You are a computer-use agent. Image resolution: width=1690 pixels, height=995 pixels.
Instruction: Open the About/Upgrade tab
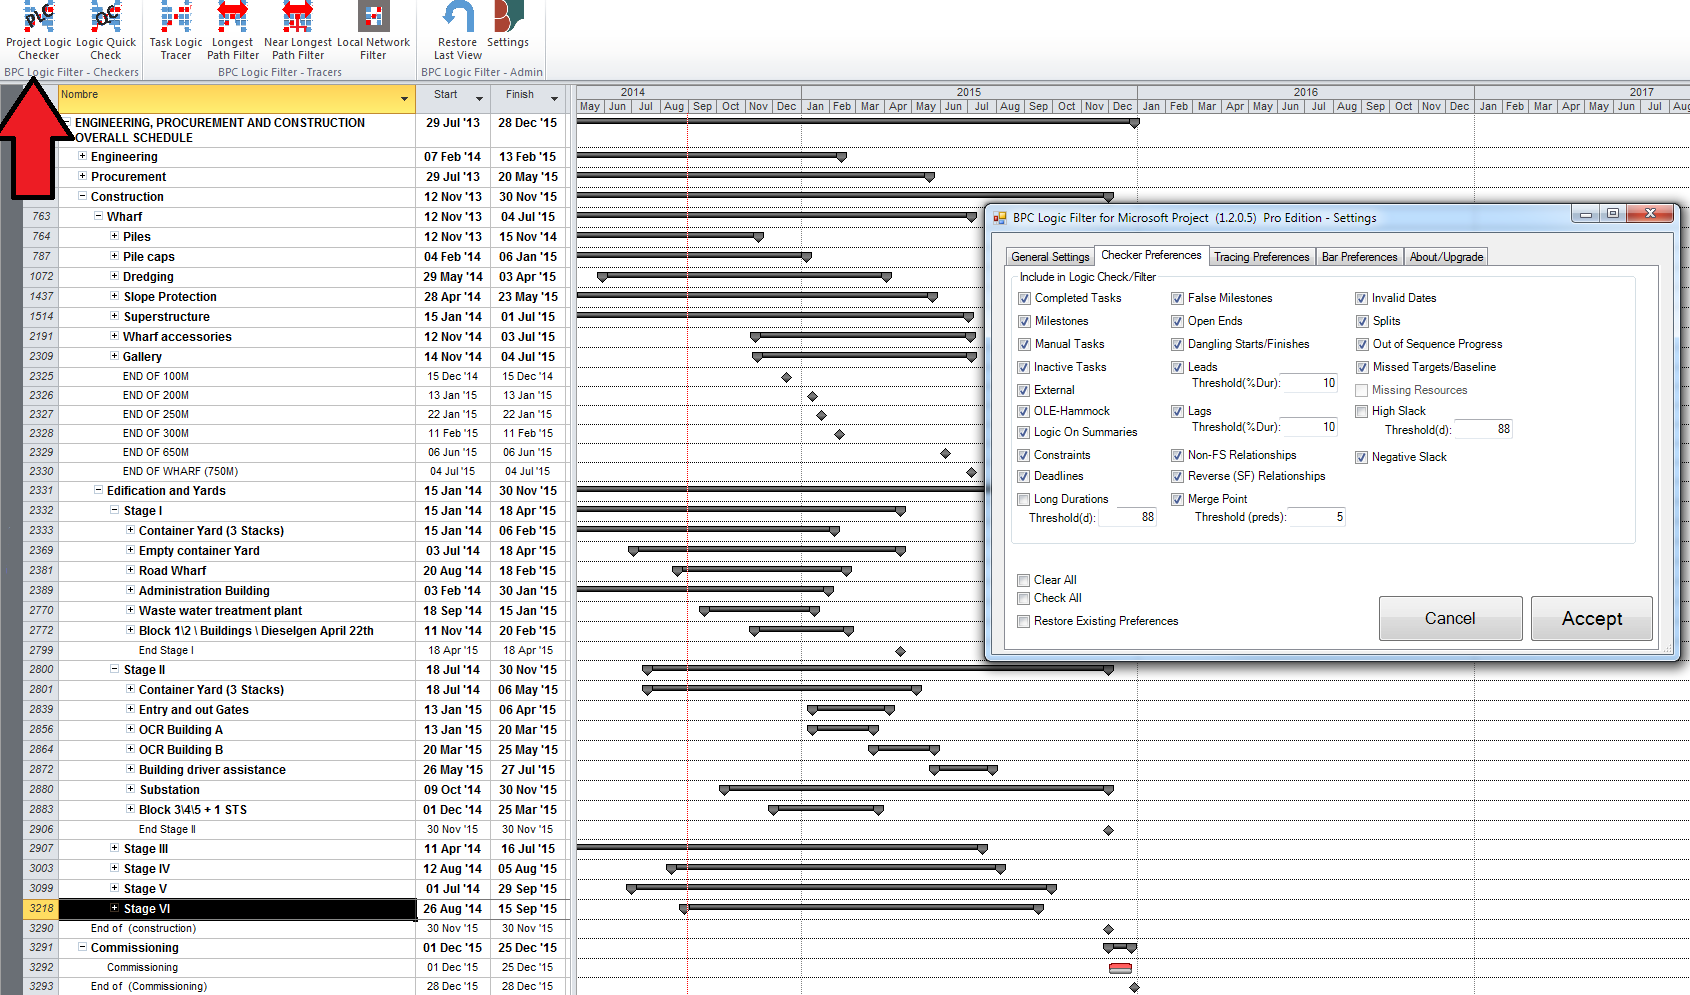1445,256
